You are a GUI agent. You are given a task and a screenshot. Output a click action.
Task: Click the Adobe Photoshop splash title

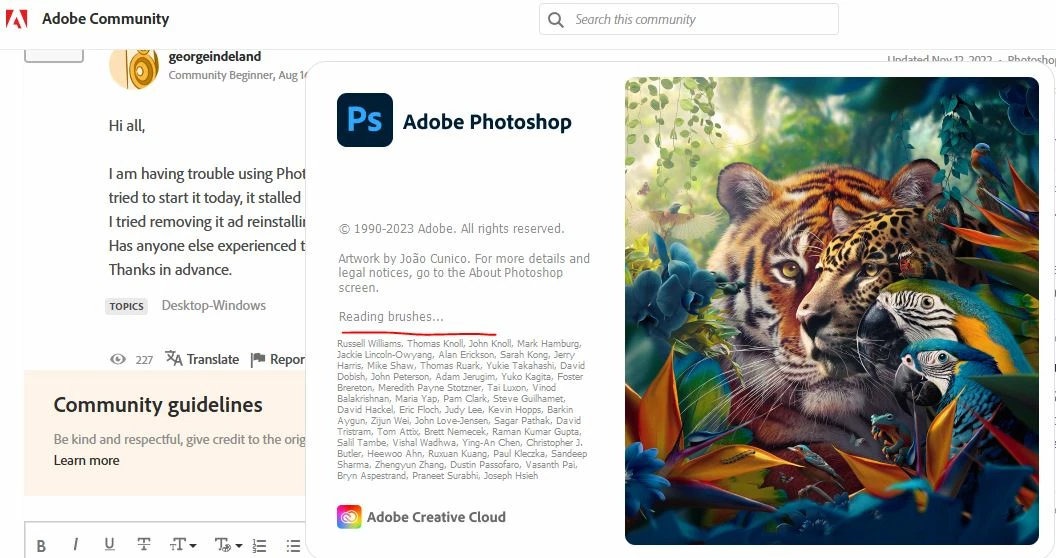coord(488,122)
